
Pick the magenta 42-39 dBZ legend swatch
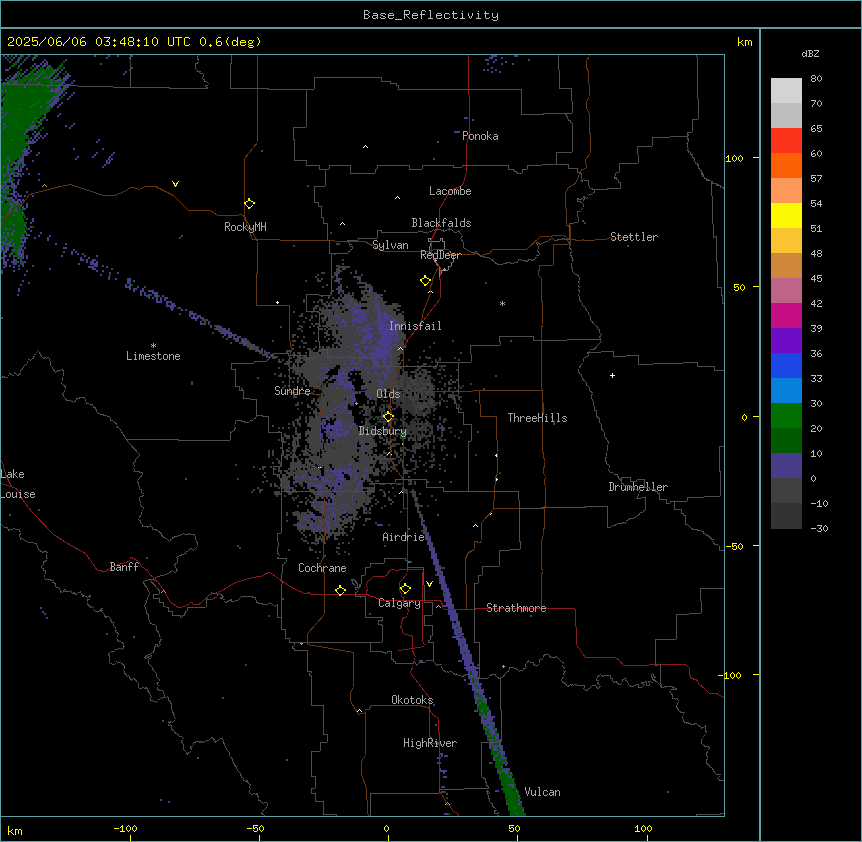point(786,315)
